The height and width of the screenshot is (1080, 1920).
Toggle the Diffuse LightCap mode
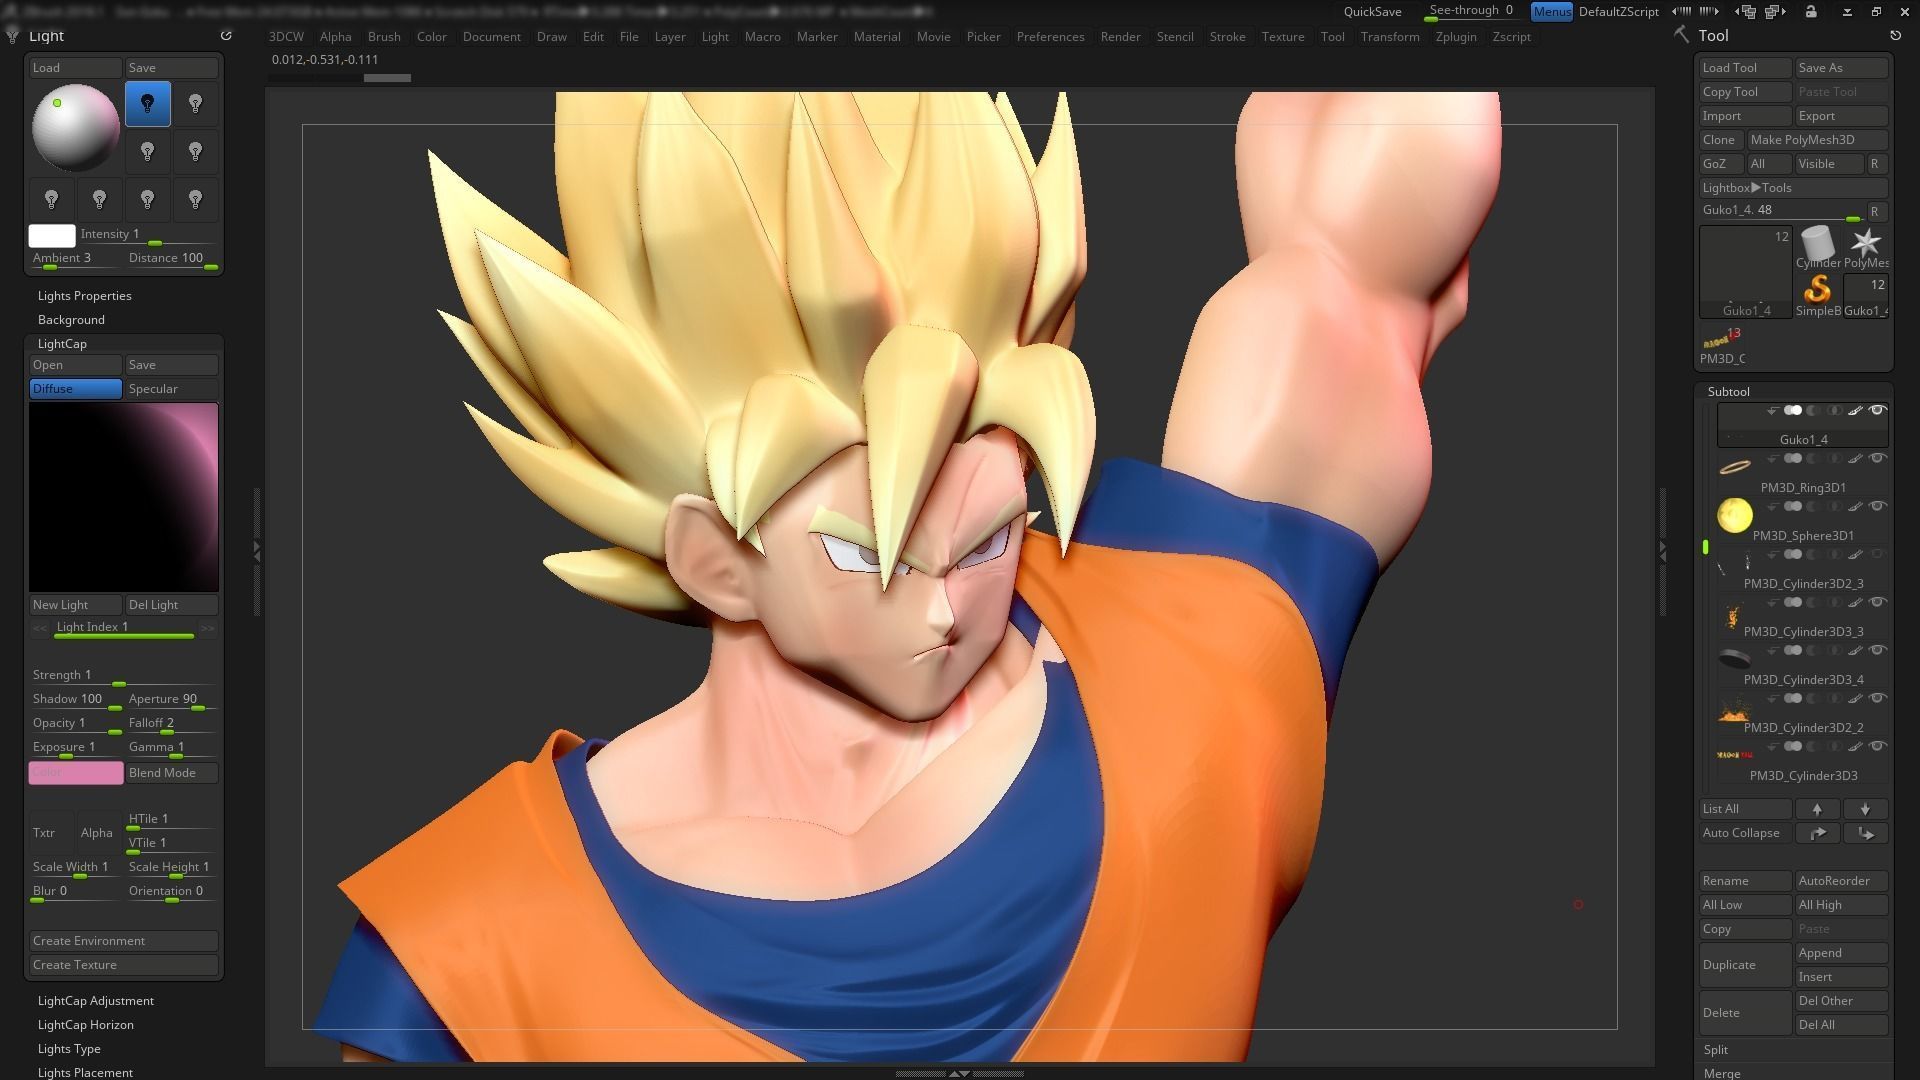click(x=76, y=389)
